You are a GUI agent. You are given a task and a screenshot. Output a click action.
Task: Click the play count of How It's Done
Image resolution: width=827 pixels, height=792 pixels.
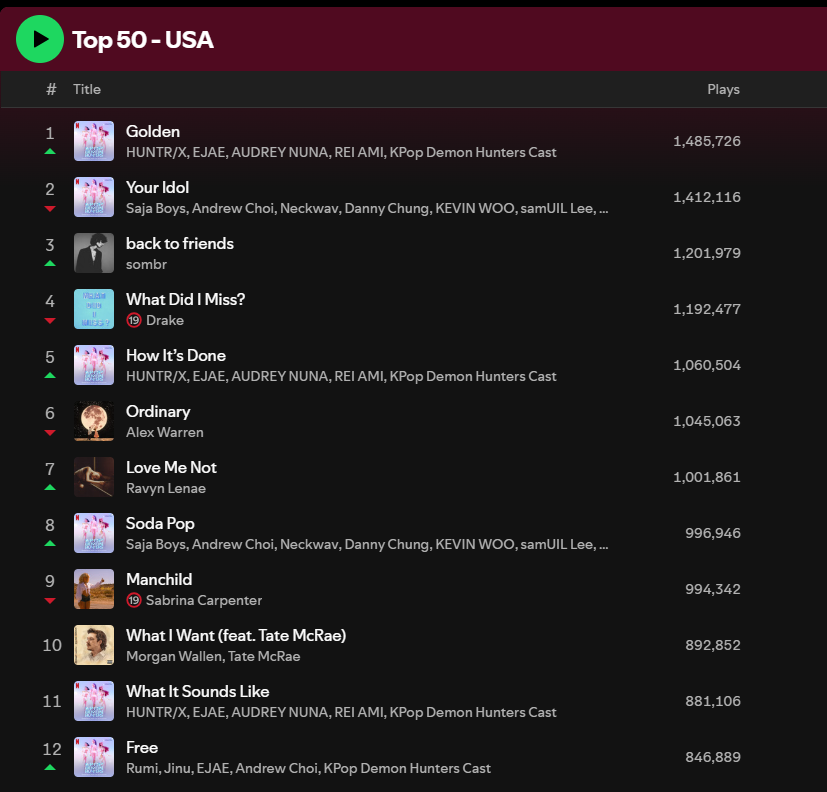click(707, 365)
